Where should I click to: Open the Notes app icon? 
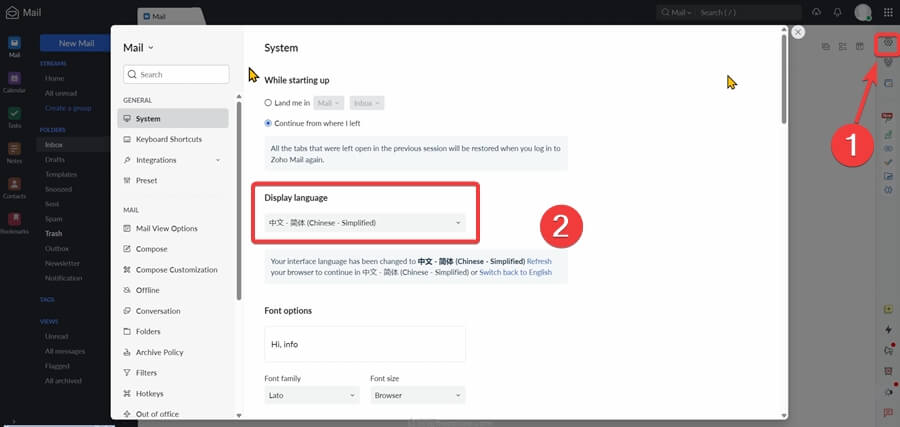(x=14, y=151)
